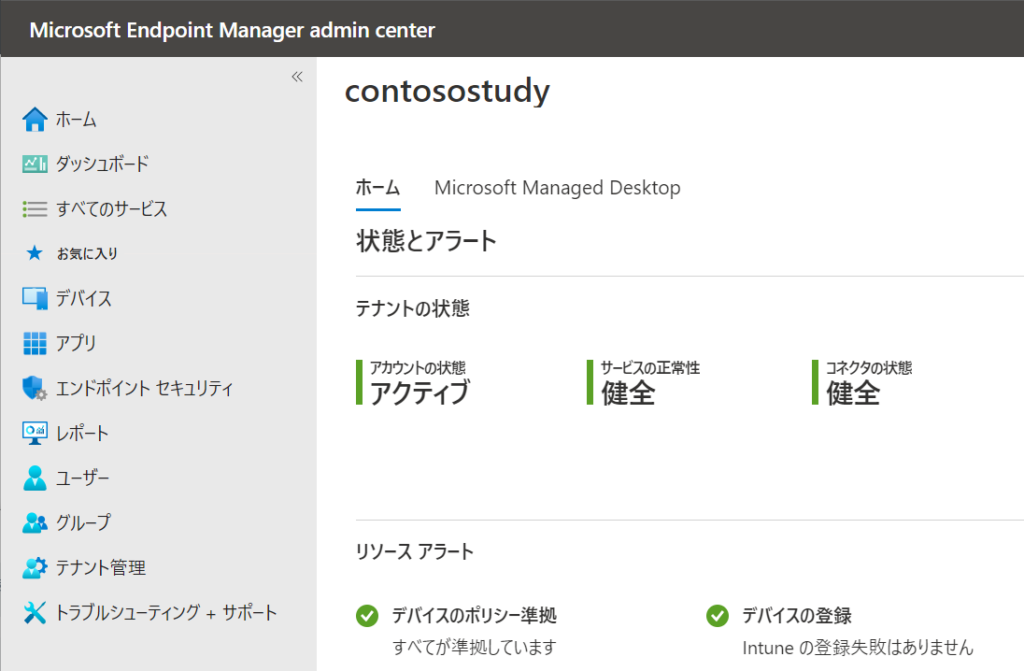
Task: Click the ダッシュボード chart icon
Action: [35, 164]
